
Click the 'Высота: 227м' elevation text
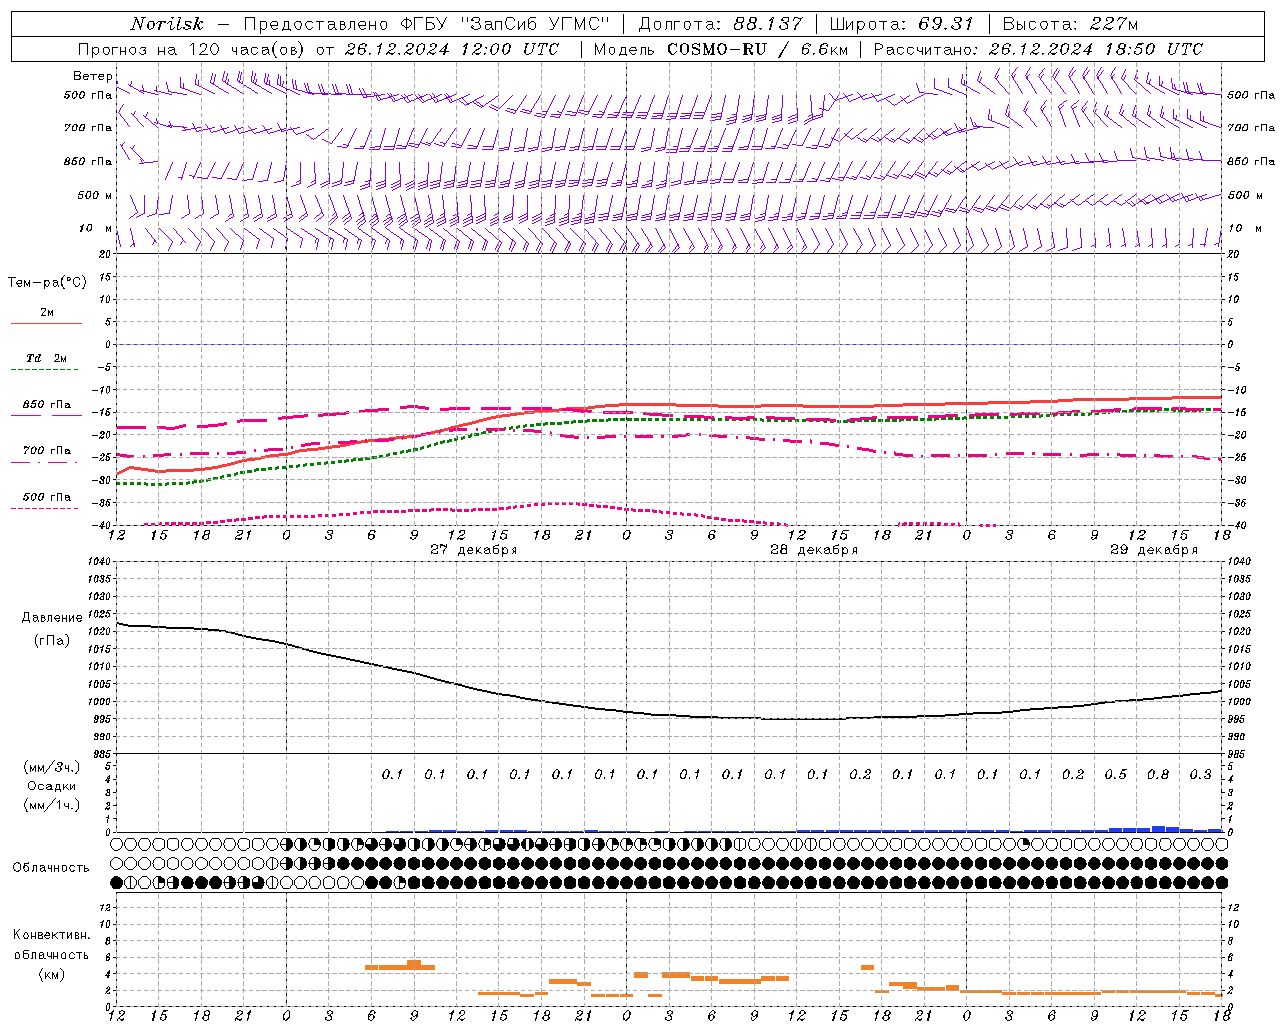tap(1070, 24)
